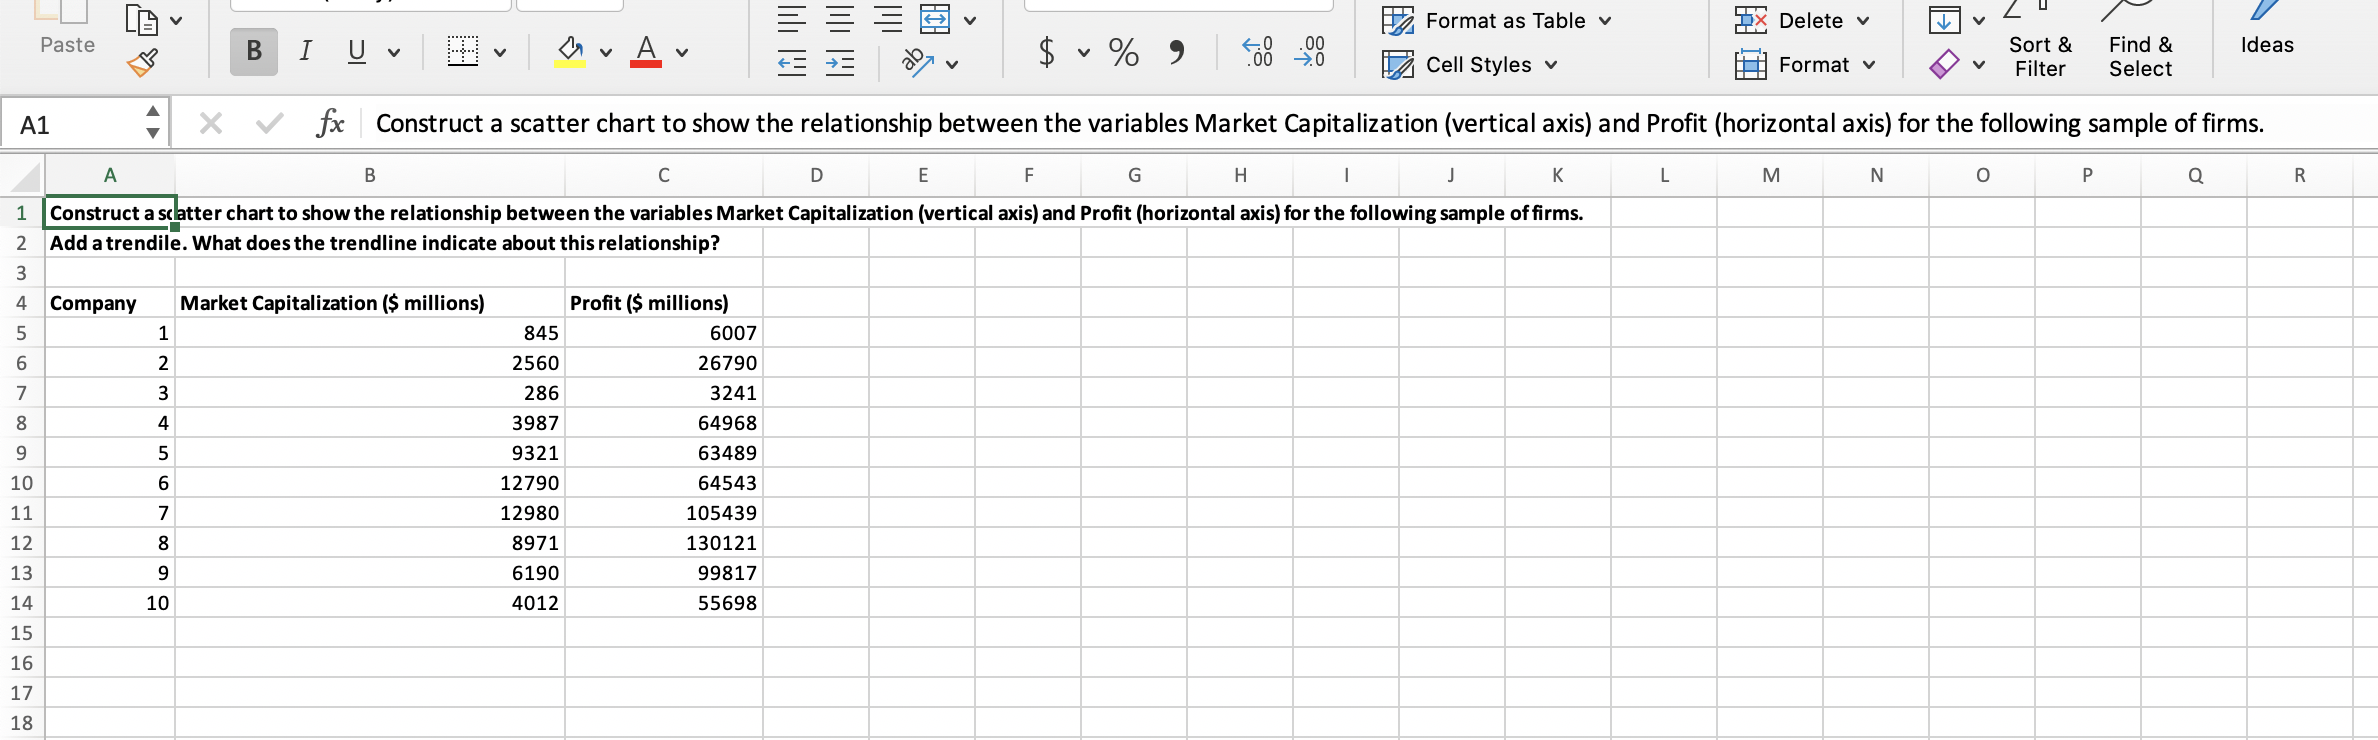Click the Name Box showing A1
This screenshot has height=740, width=2378.
tap(75, 124)
